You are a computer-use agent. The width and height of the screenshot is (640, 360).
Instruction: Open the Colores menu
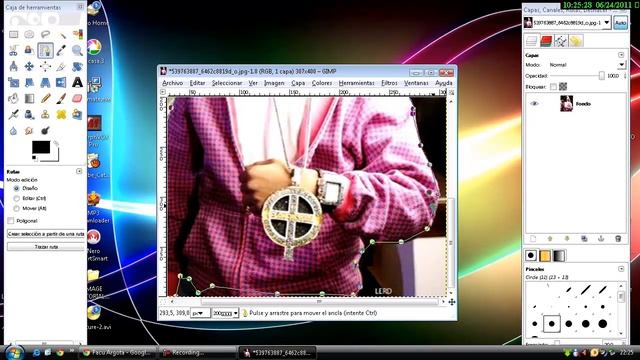(x=322, y=83)
